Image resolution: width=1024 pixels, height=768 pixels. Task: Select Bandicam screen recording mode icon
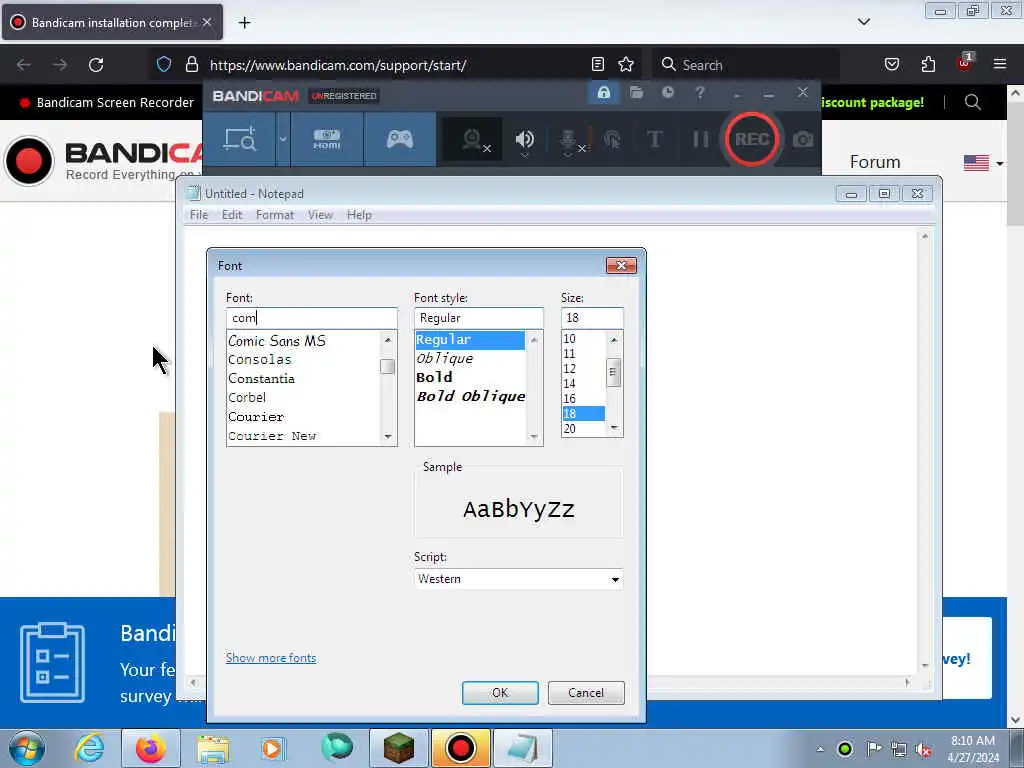(240, 139)
